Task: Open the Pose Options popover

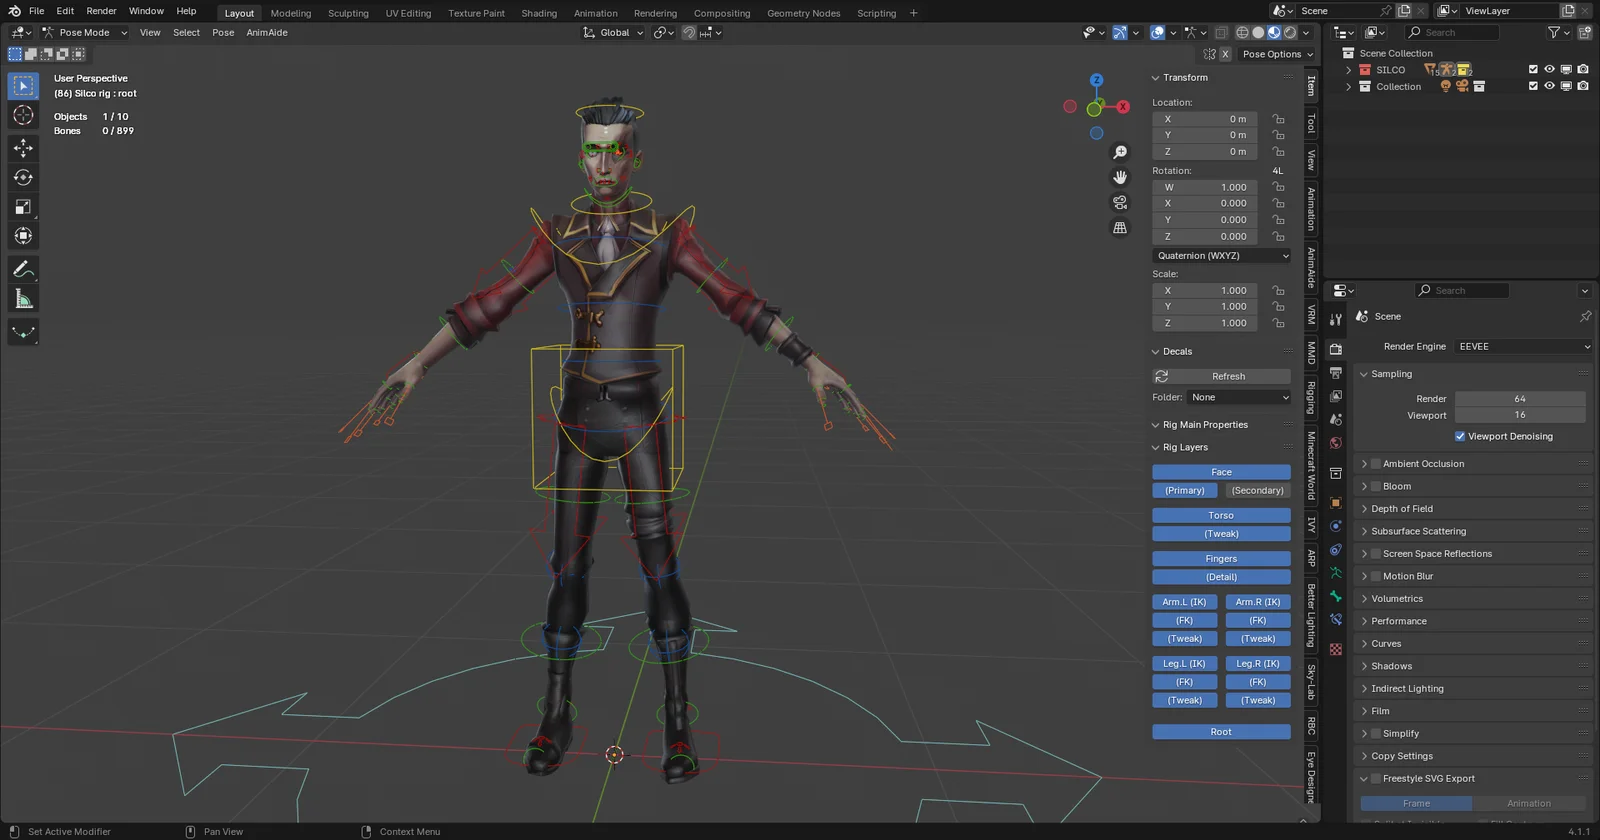Action: click(1277, 54)
